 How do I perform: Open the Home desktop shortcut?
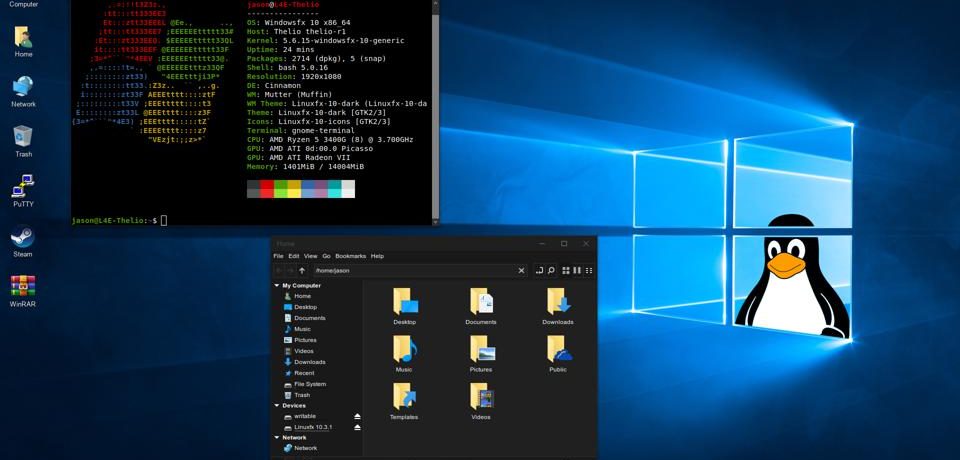(23, 41)
